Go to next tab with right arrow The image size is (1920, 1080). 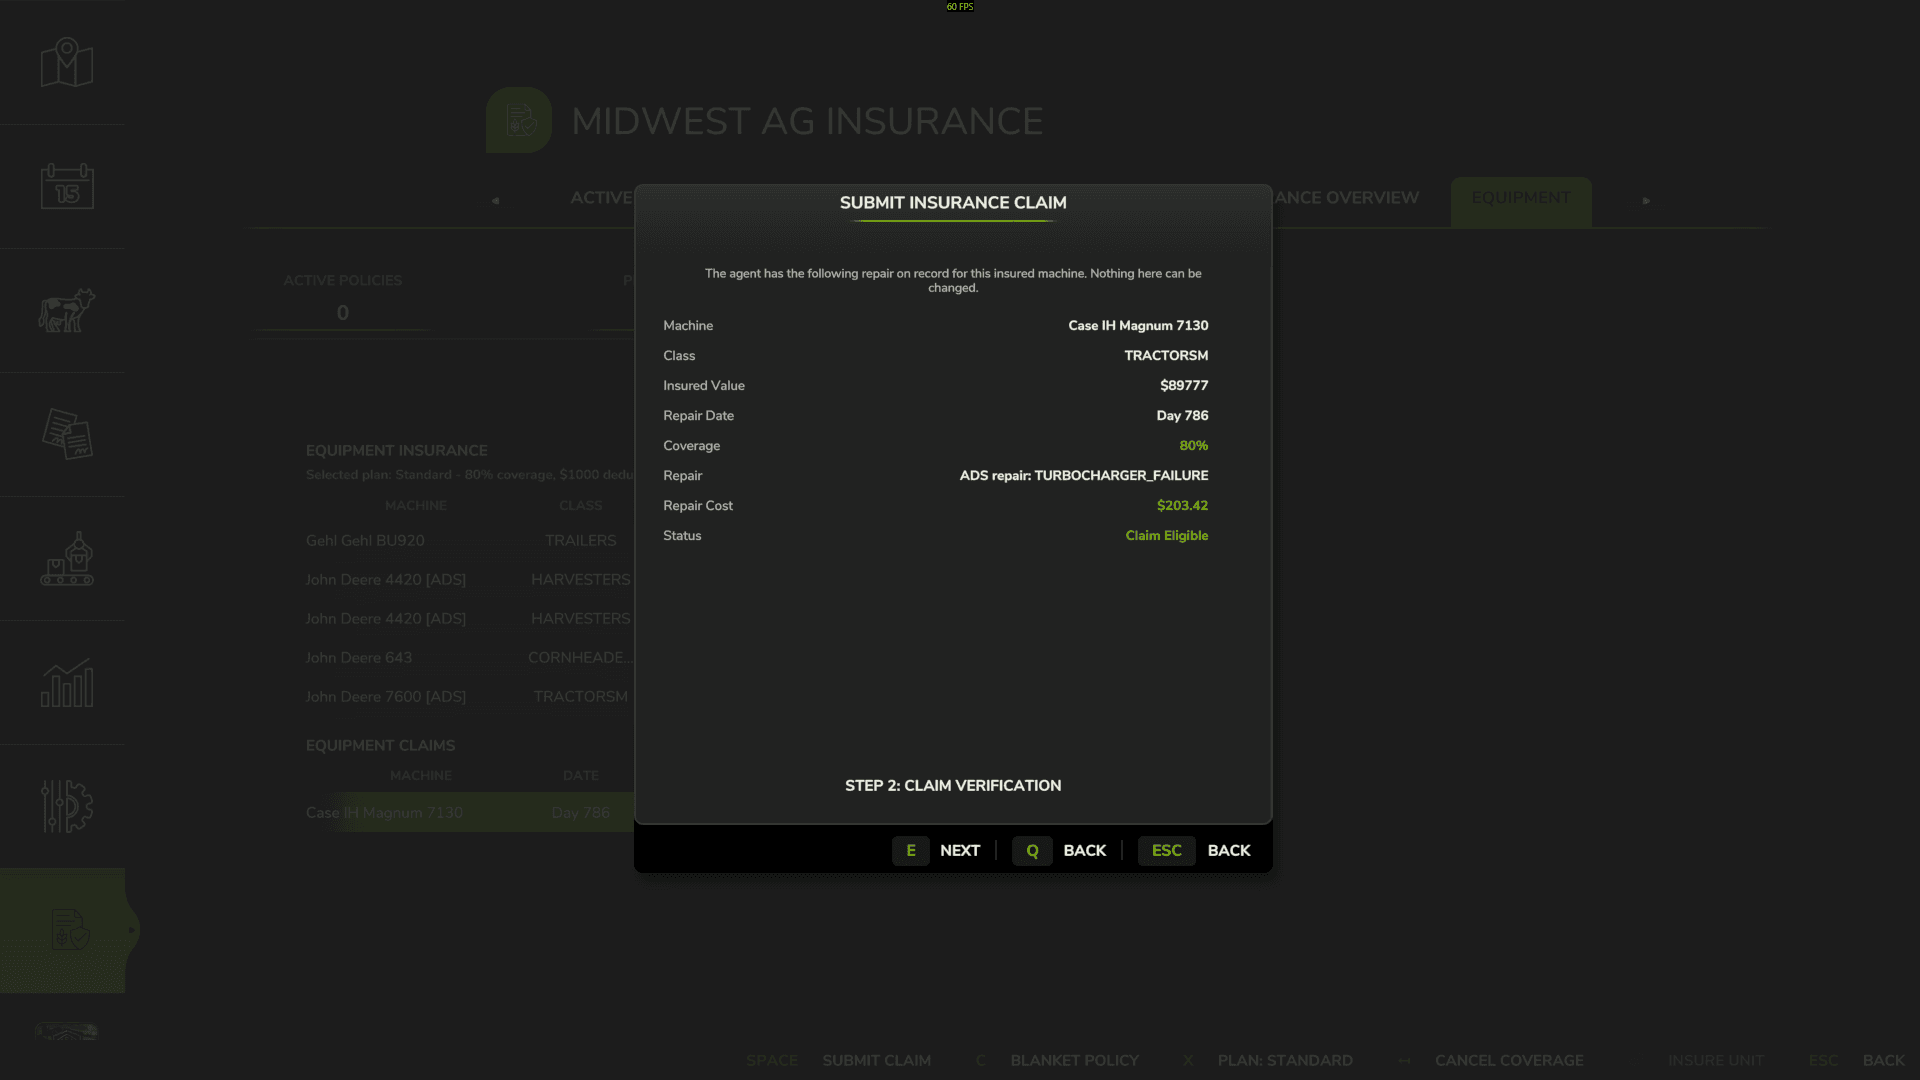[x=1646, y=200]
